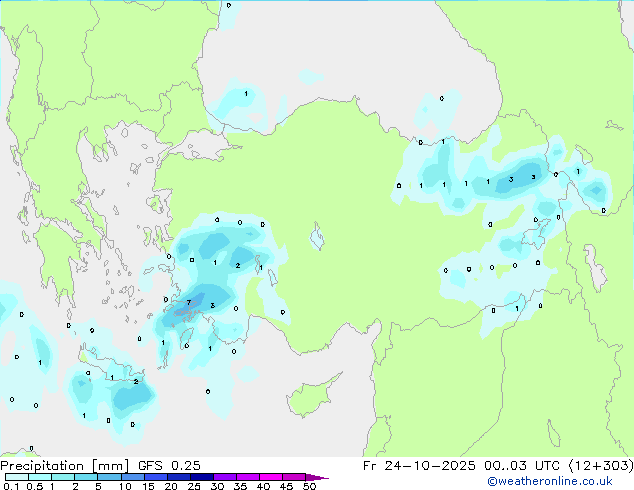Click legend label '0.1'
The width and height of the screenshot is (634, 490).
(11, 486)
